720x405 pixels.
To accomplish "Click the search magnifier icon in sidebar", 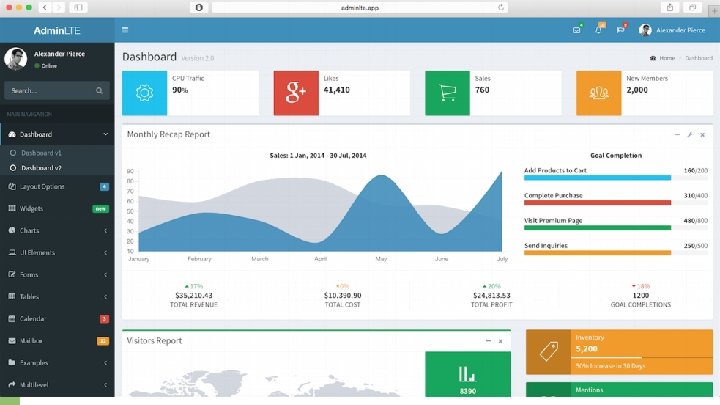I will [99, 90].
